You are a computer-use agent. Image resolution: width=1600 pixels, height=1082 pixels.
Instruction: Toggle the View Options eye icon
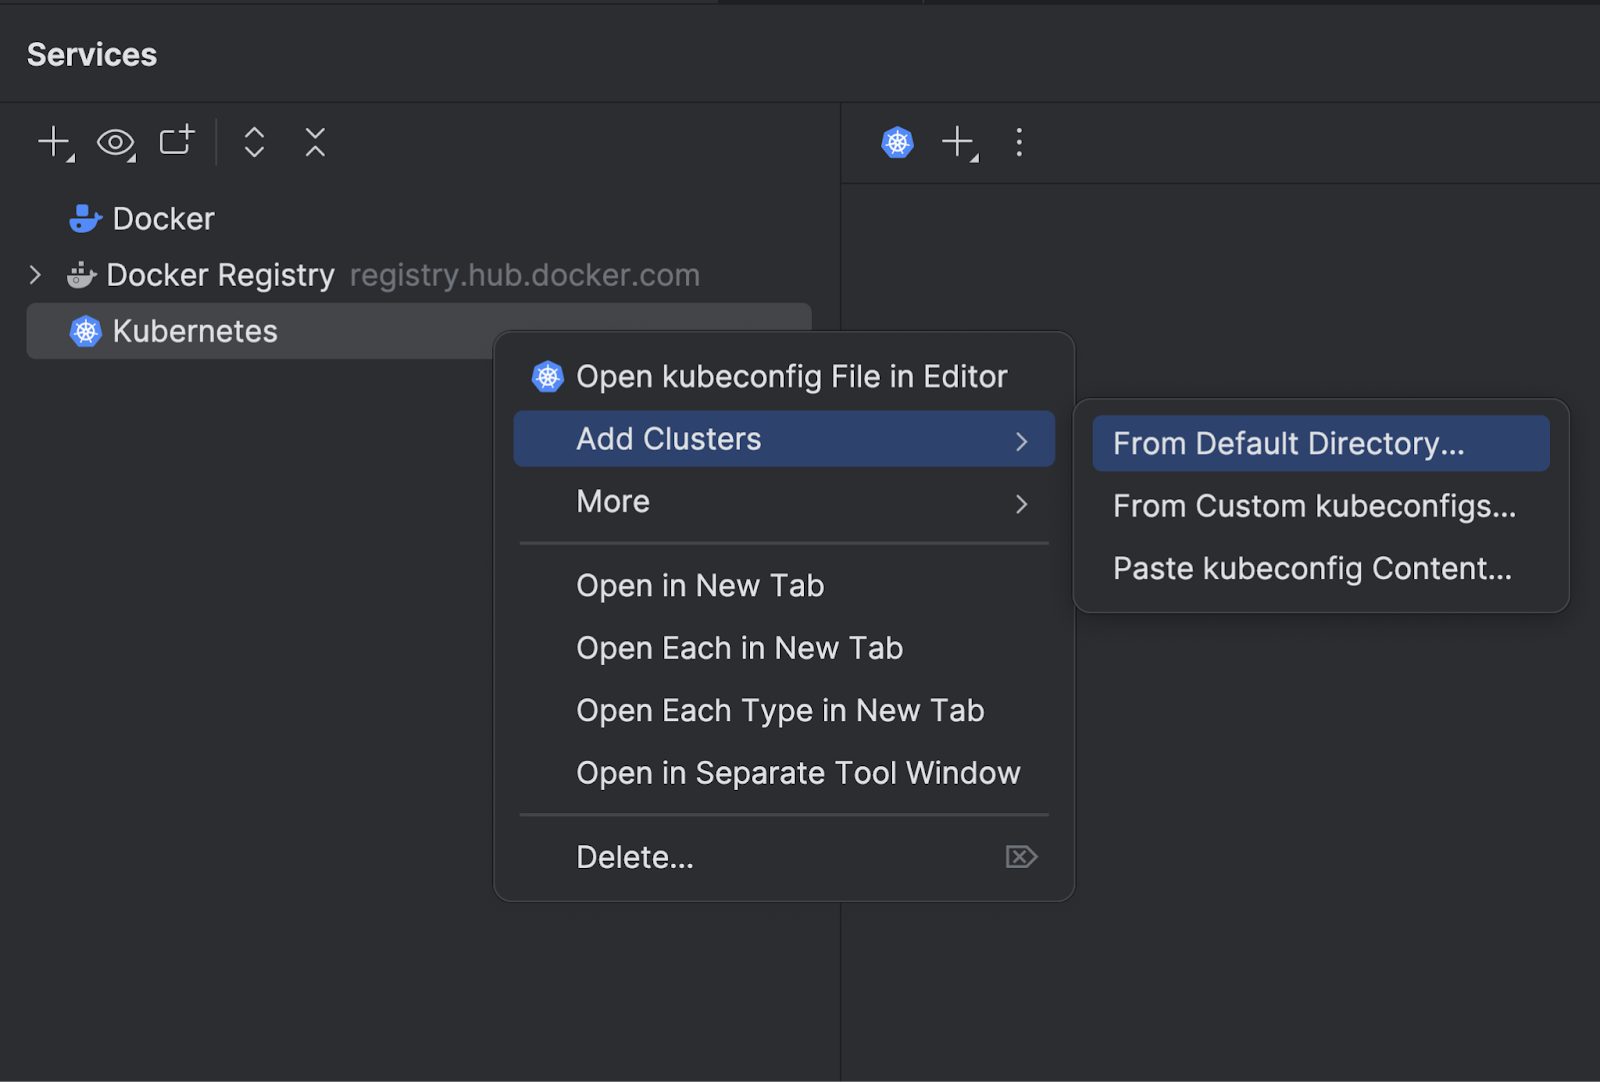[x=116, y=143]
